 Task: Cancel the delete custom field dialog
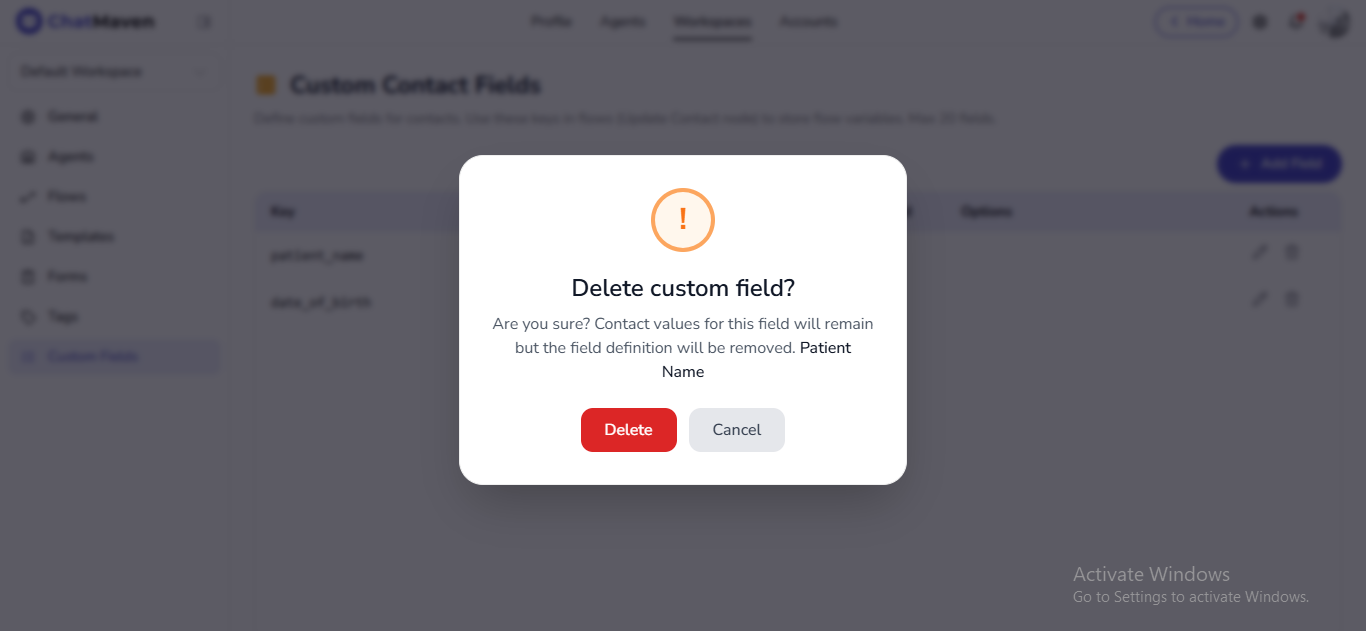point(736,429)
